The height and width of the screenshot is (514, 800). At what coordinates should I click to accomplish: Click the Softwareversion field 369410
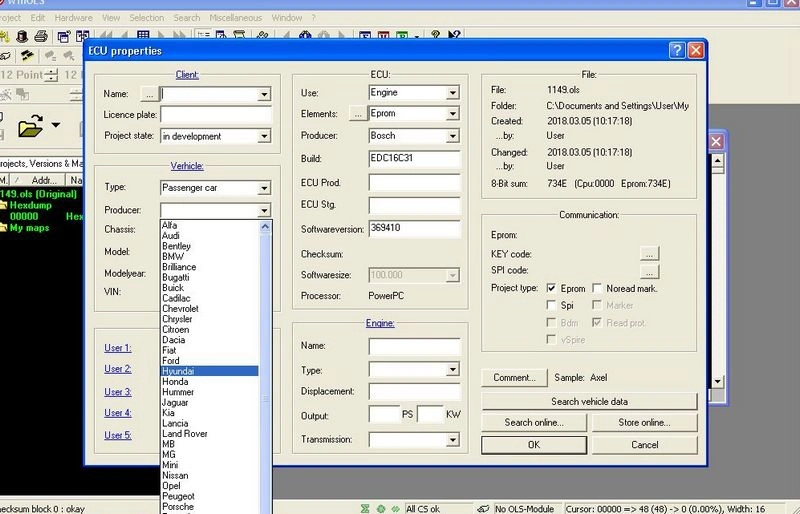pyautogui.click(x=414, y=229)
